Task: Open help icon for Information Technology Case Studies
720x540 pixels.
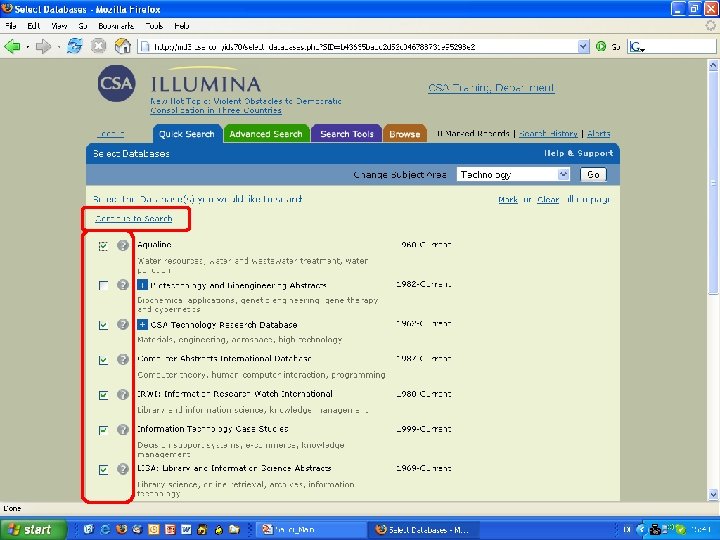Action: 123,429
